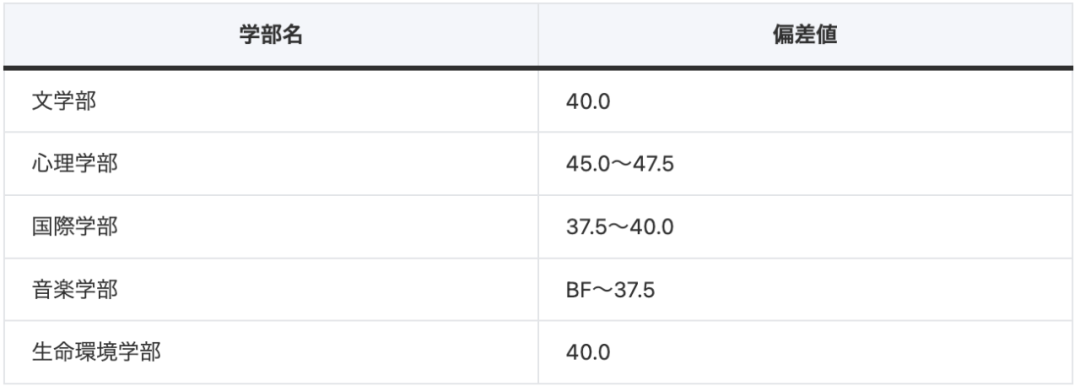Click the 45.0〜47.5 deviation value cell

tap(805, 164)
